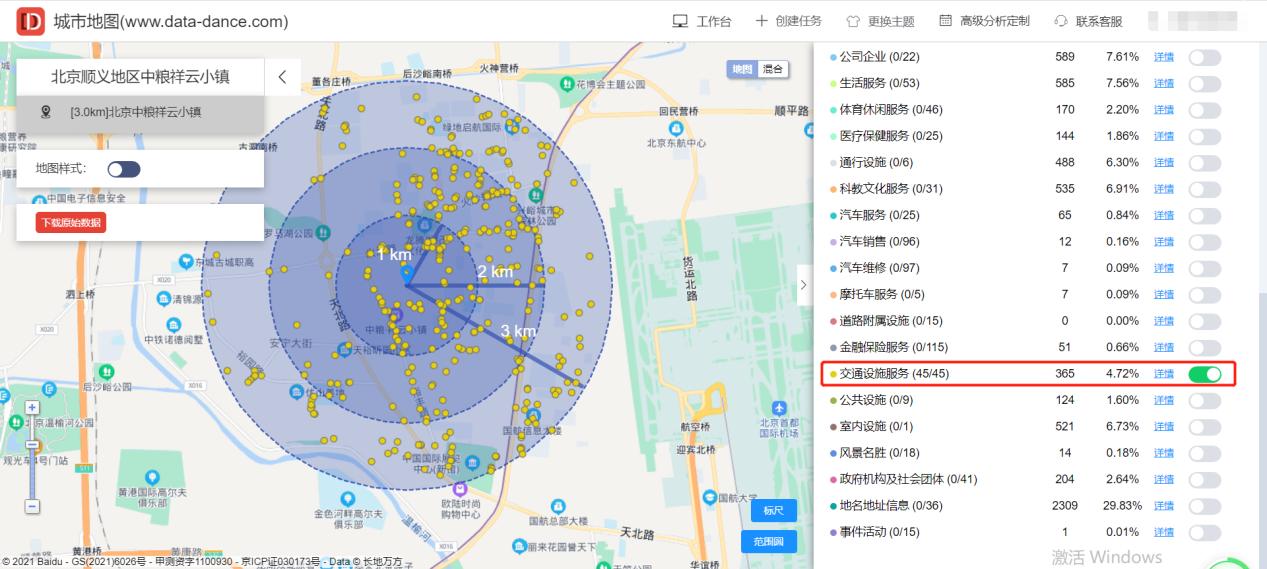Screen dimensions: 1267x569
Task: Click the shirt icon for 更换主题
Action: [x=853, y=21]
